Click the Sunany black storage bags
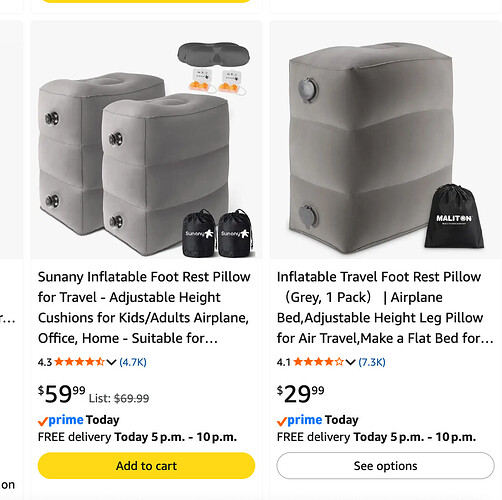The image size is (502, 500). point(218,233)
